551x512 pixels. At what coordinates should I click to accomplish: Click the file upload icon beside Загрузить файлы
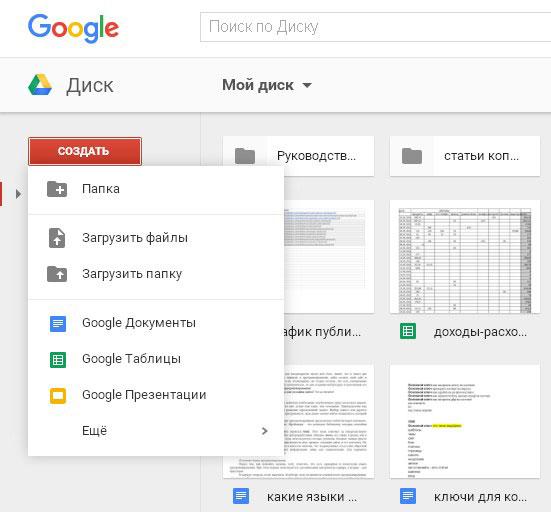tap(57, 238)
